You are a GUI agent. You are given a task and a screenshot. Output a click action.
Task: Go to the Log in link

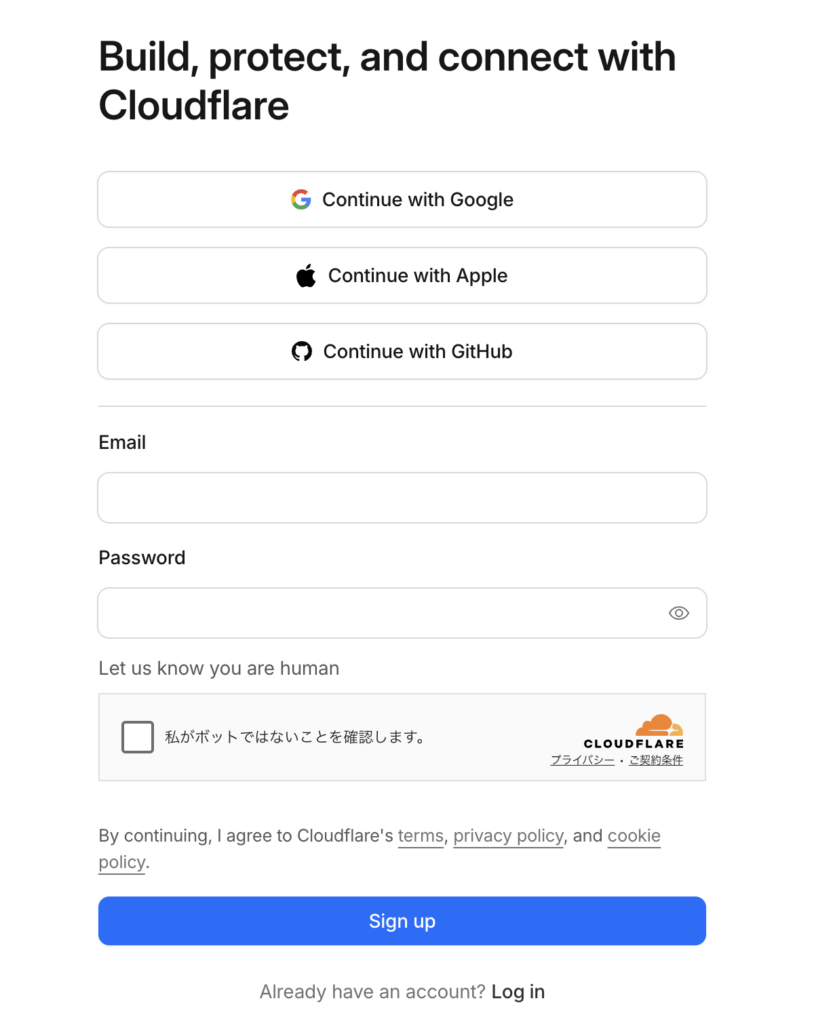pyautogui.click(x=518, y=992)
